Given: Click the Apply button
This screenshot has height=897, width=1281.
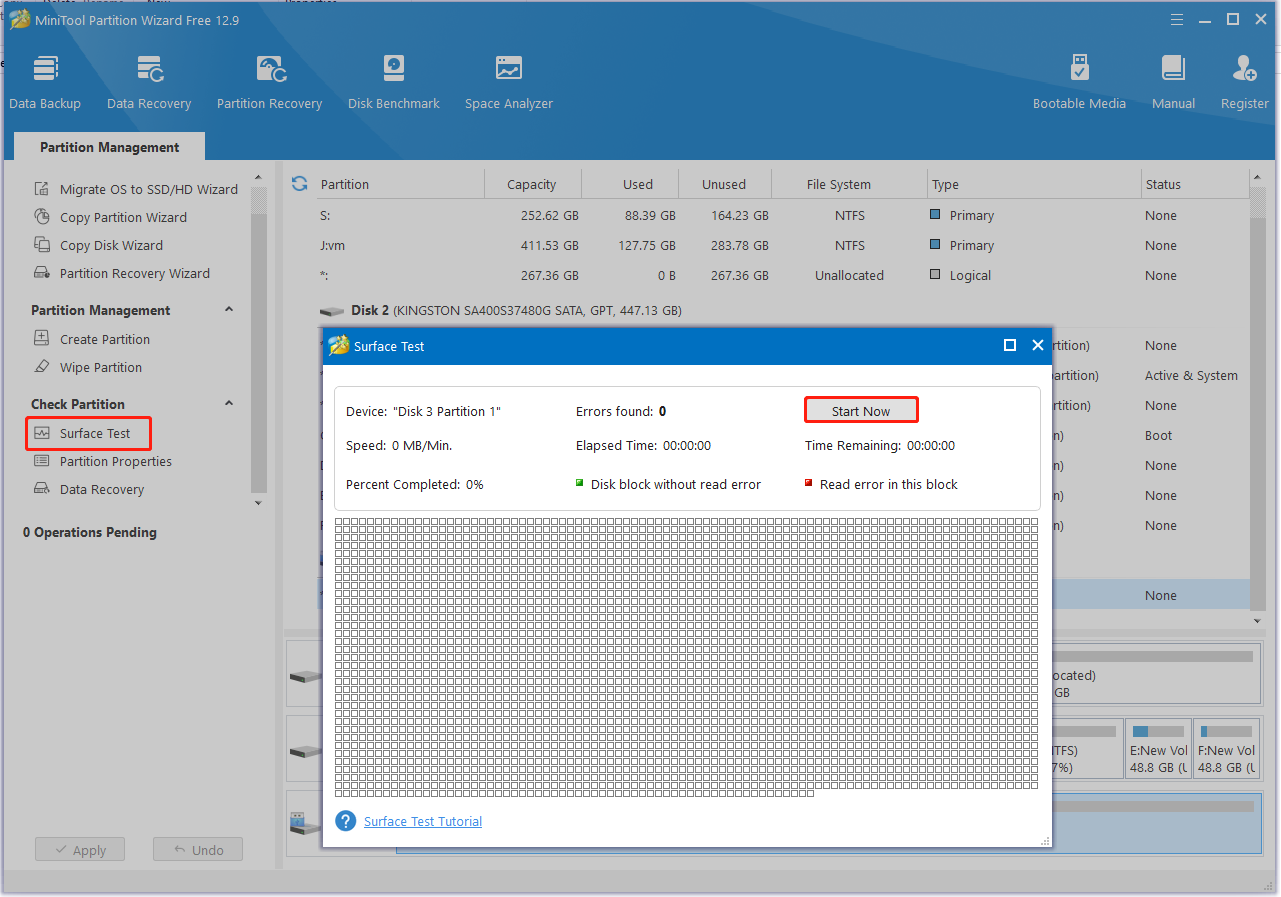Looking at the screenshot, I should [80, 850].
